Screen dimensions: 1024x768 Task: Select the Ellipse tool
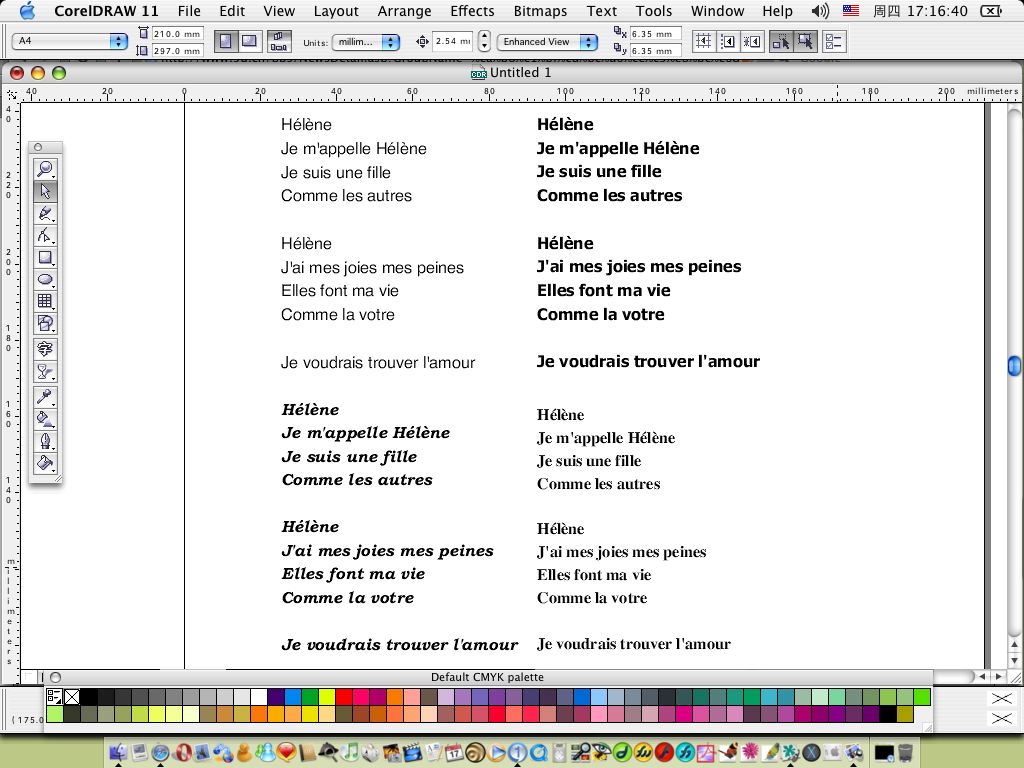[45, 280]
